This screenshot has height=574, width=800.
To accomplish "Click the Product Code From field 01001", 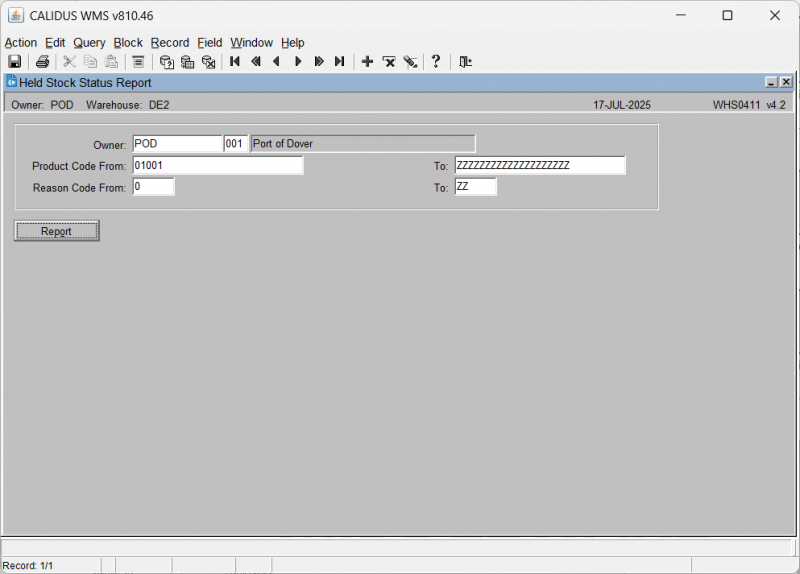I will tap(218, 165).
